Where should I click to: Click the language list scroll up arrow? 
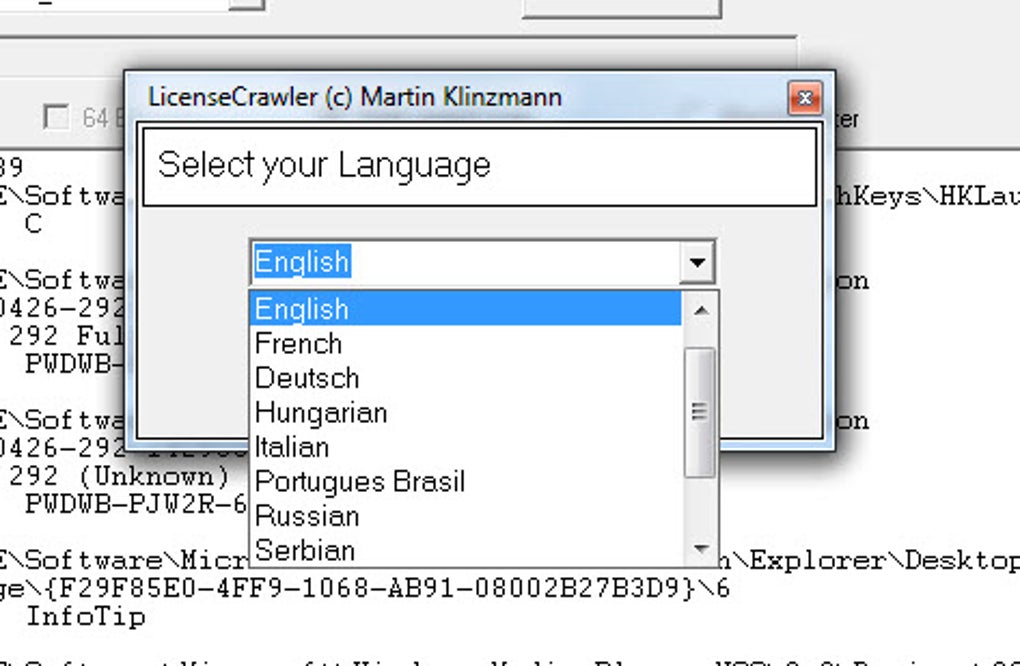(x=701, y=311)
